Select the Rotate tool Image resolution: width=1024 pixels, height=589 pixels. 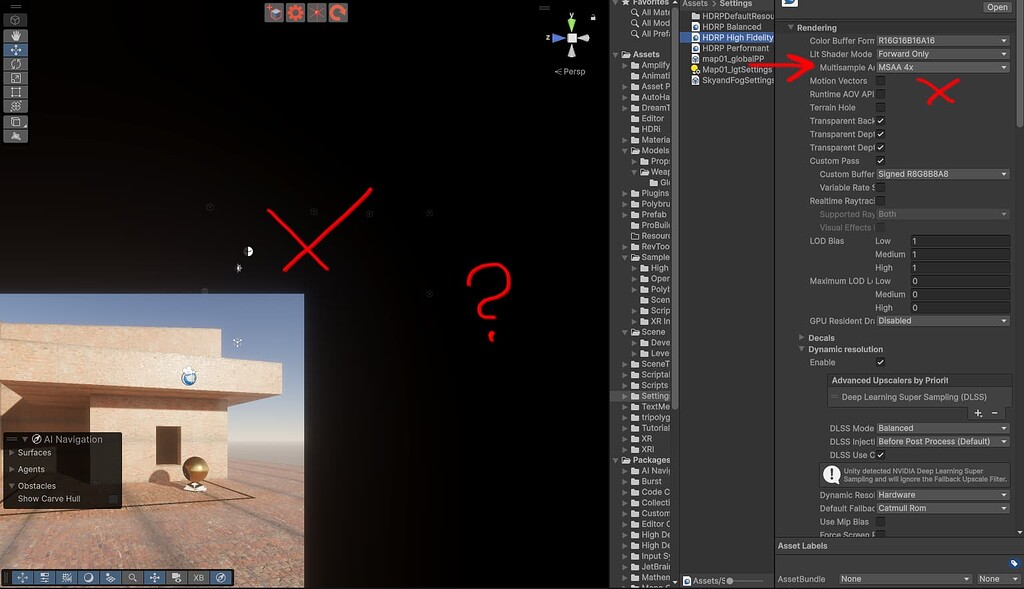pos(16,64)
